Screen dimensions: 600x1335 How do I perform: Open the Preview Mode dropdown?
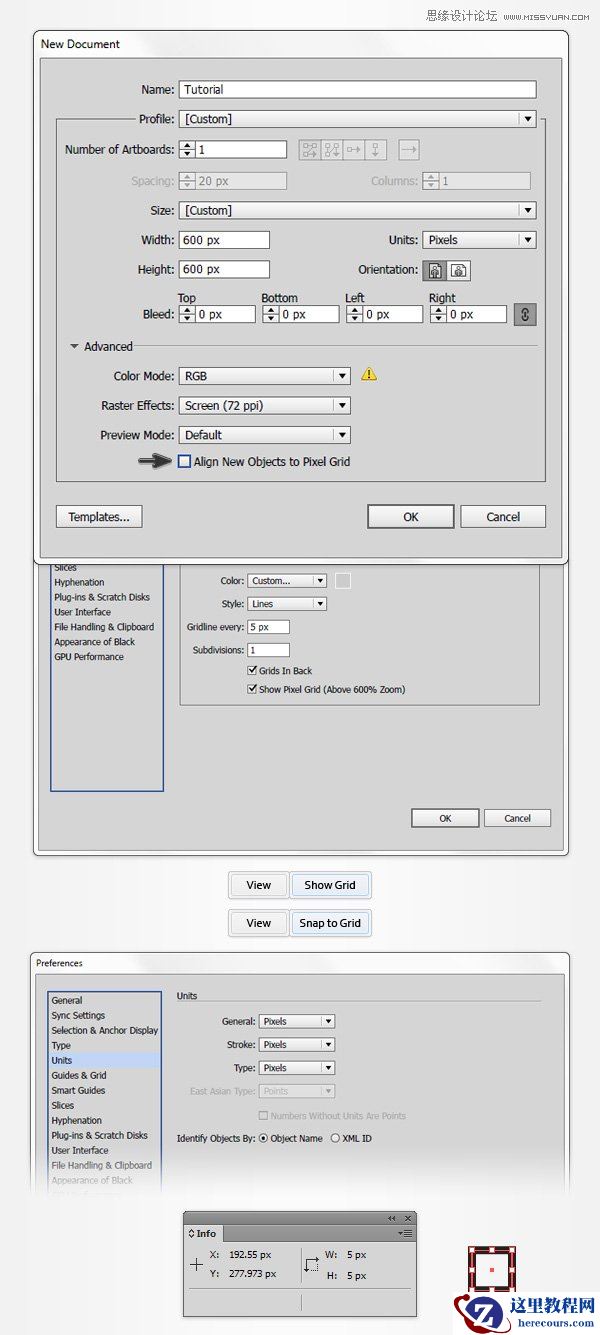pyautogui.click(x=264, y=435)
